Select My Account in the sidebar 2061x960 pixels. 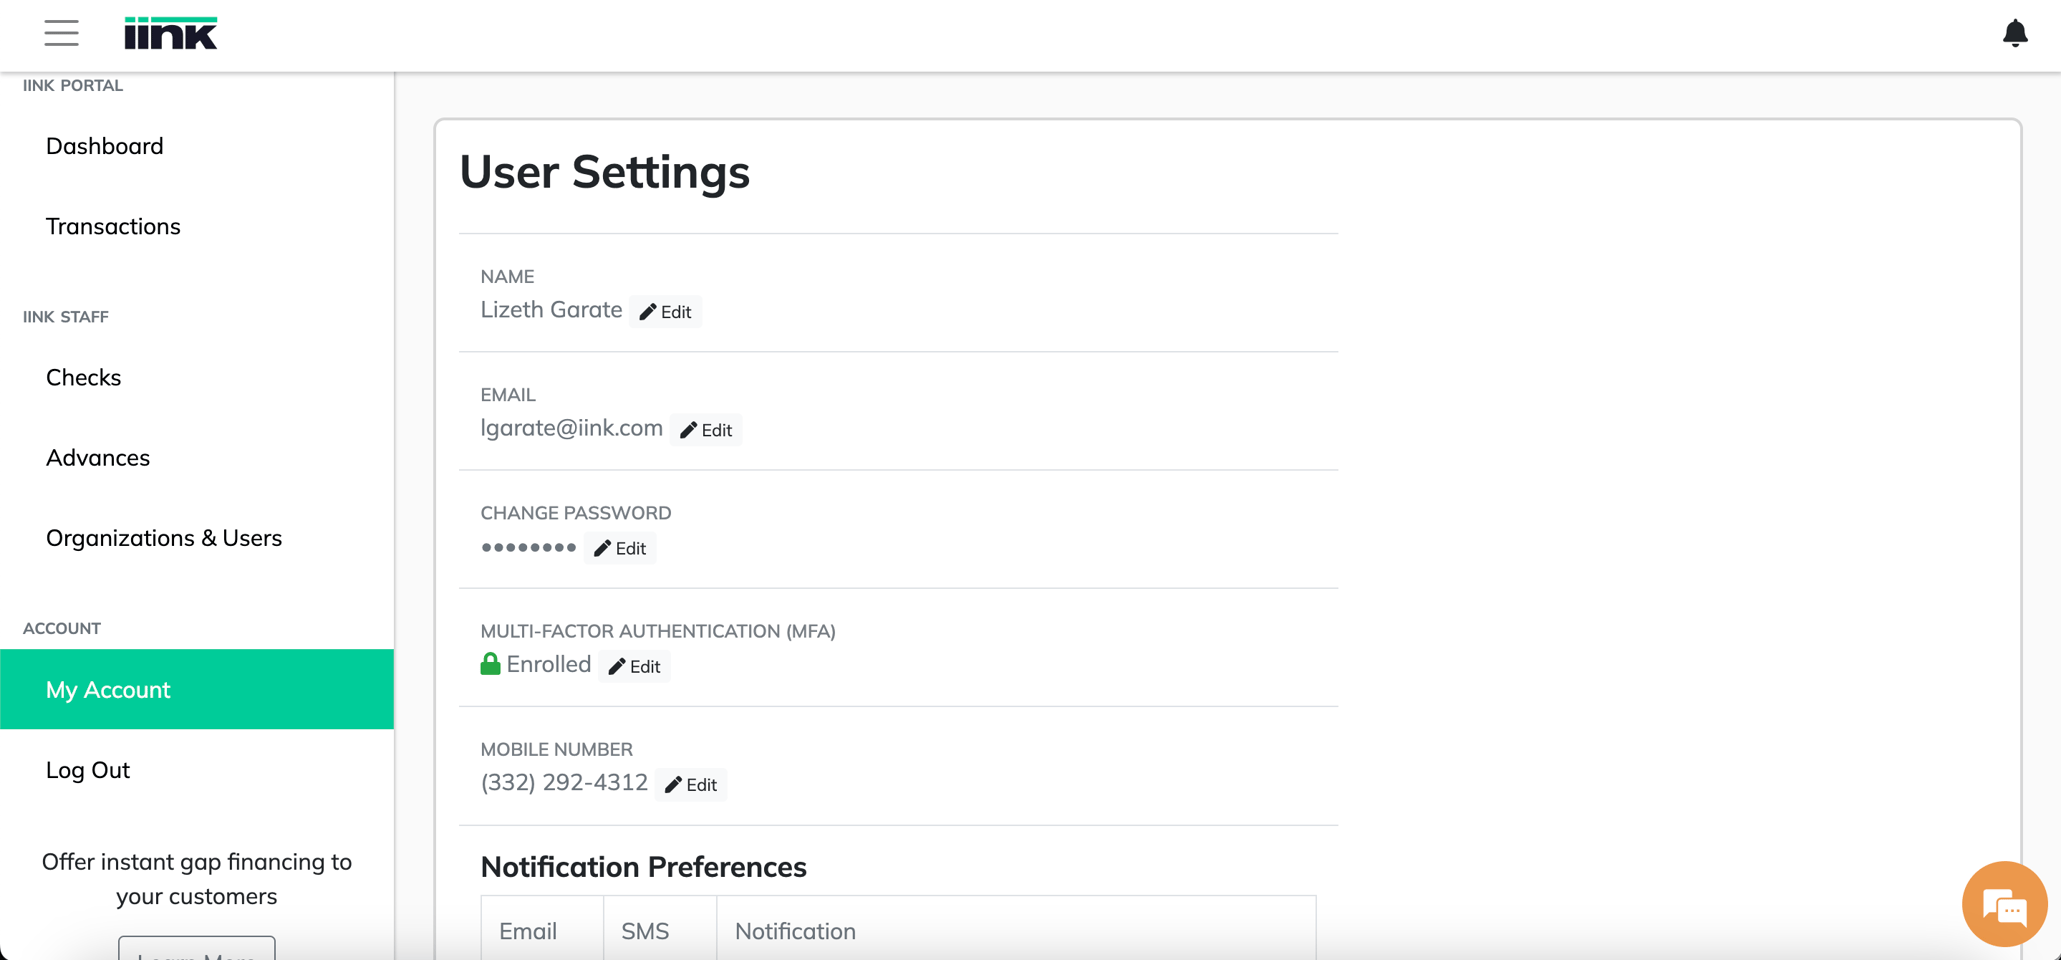pos(107,689)
